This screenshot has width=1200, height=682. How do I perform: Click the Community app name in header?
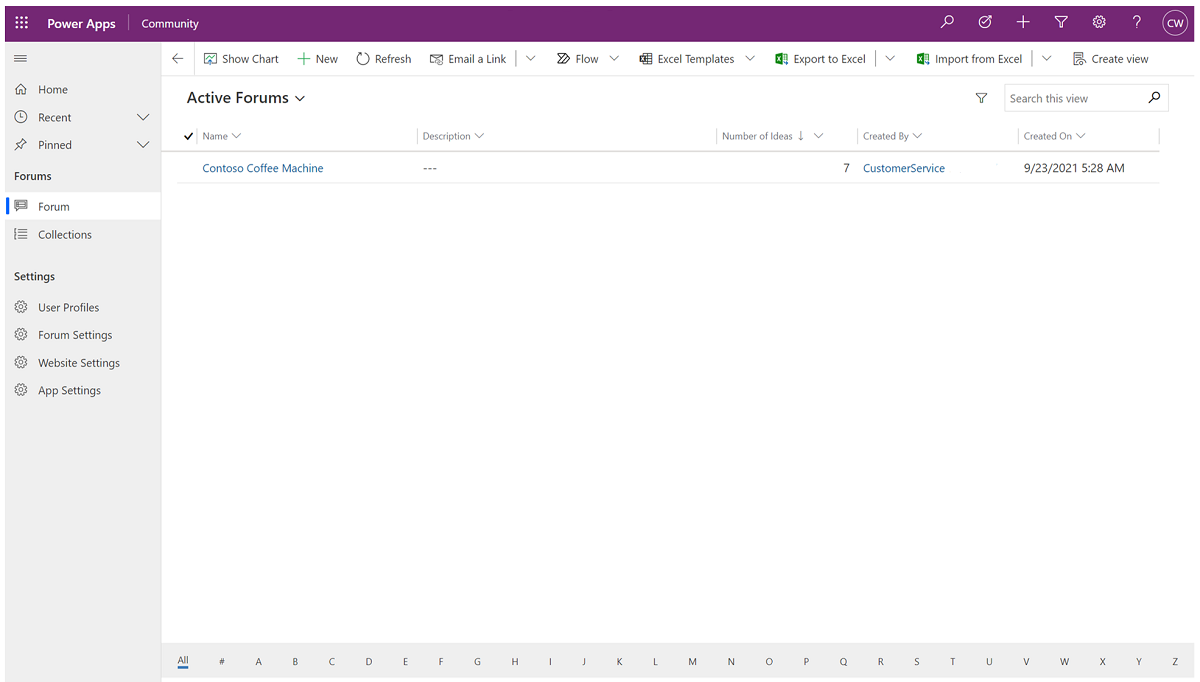tap(170, 23)
